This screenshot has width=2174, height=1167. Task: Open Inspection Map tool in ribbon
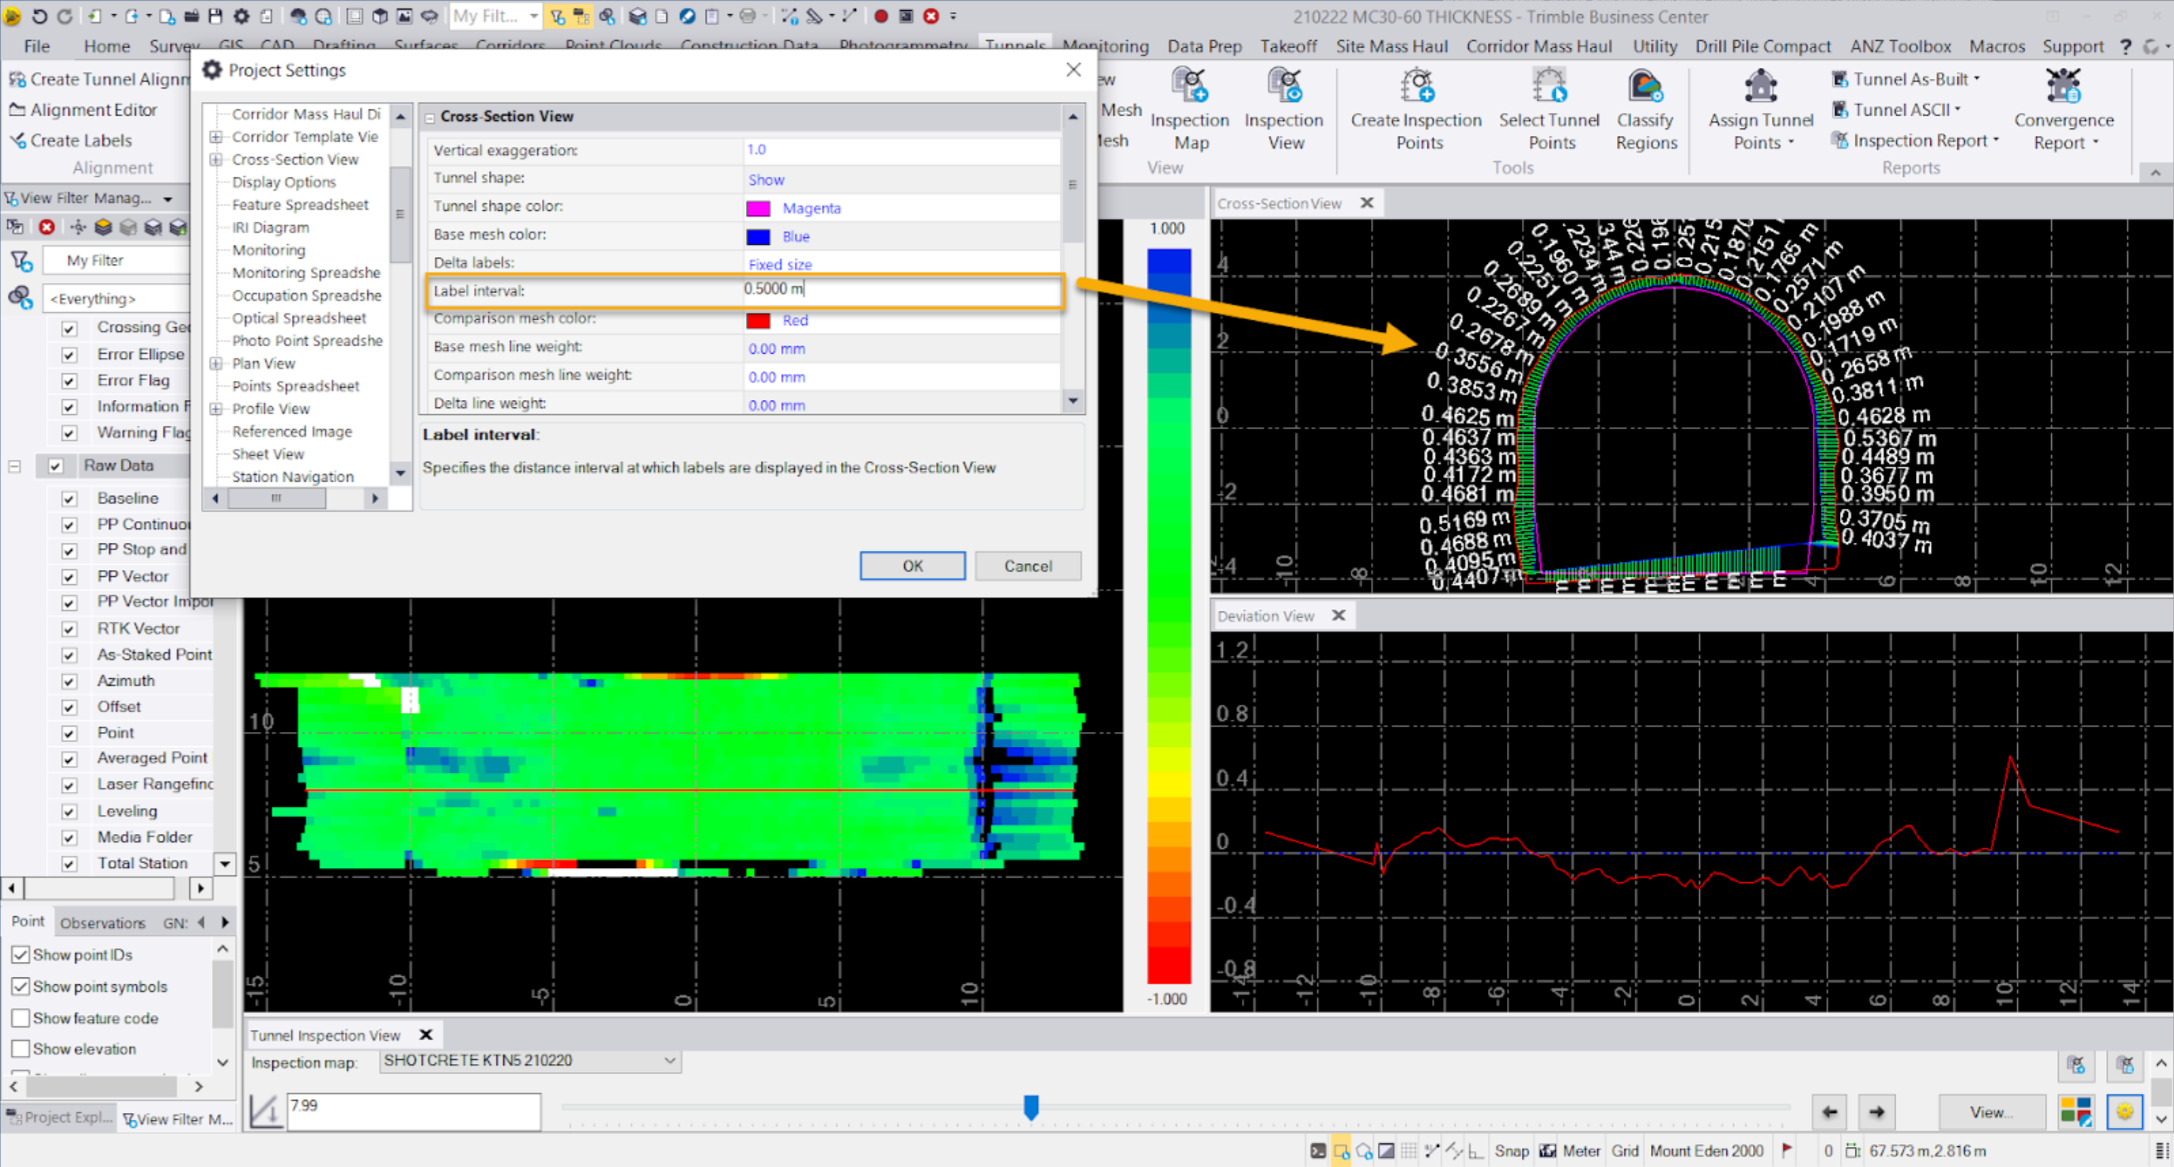click(1190, 110)
